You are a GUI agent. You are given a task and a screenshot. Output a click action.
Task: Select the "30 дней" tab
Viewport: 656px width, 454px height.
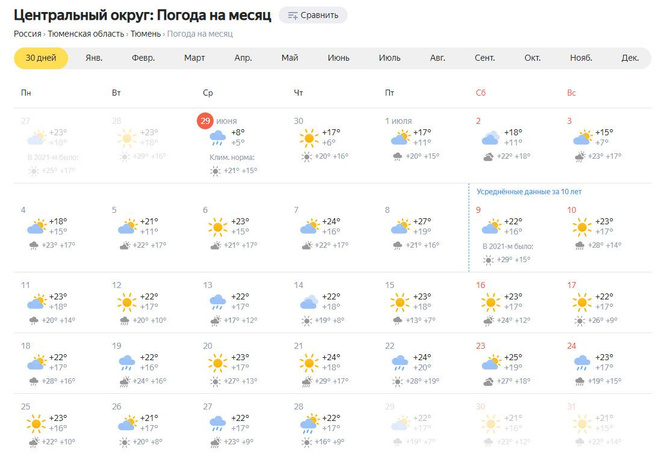click(x=41, y=57)
